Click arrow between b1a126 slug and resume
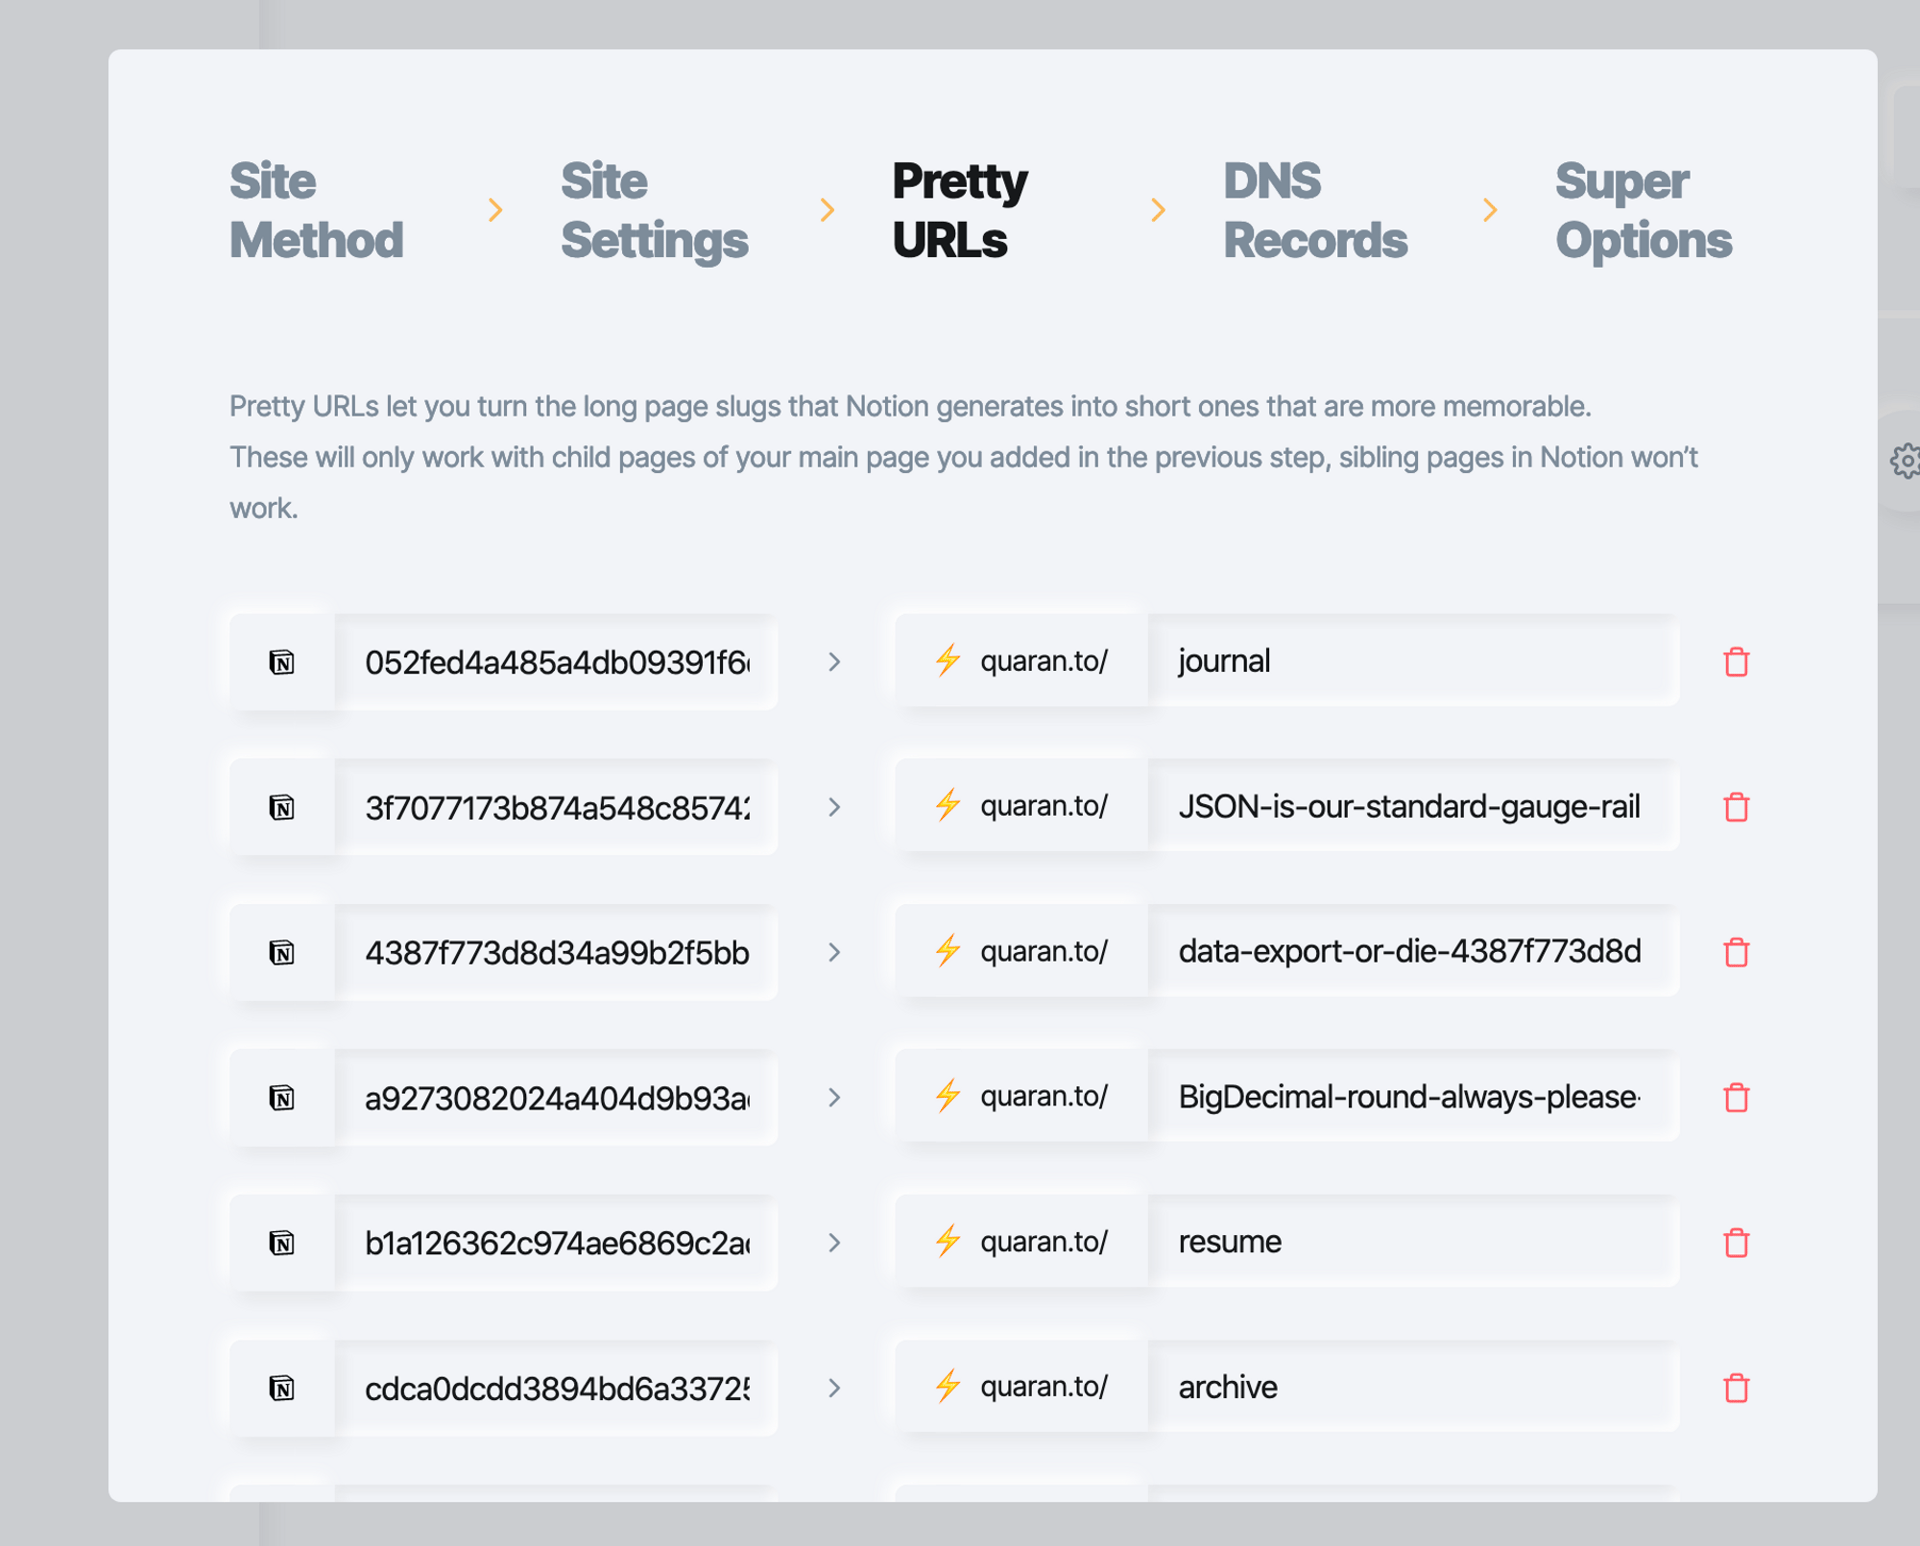Viewport: 1920px width, 1546px height. pos(834,1242)
